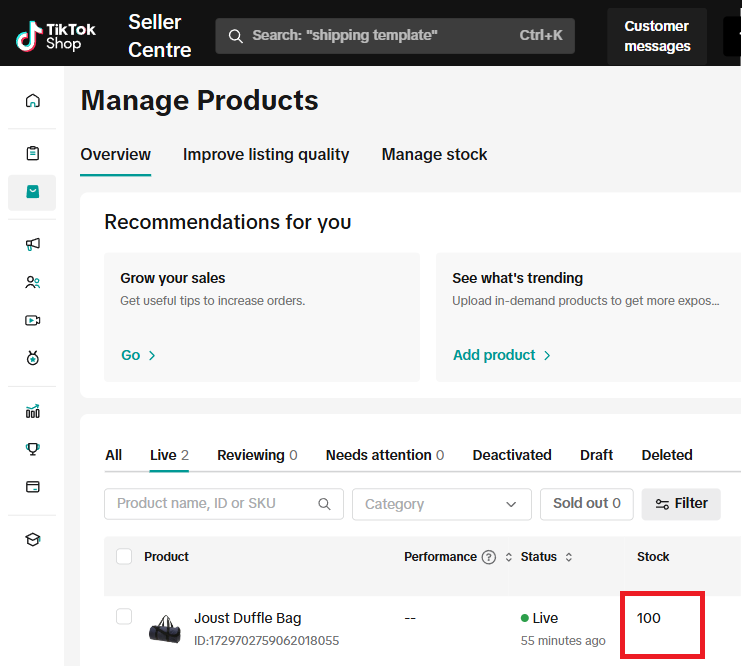Tick the select-all checkbox in Product header
Screen dimensions: 742x666
point(124,557)
